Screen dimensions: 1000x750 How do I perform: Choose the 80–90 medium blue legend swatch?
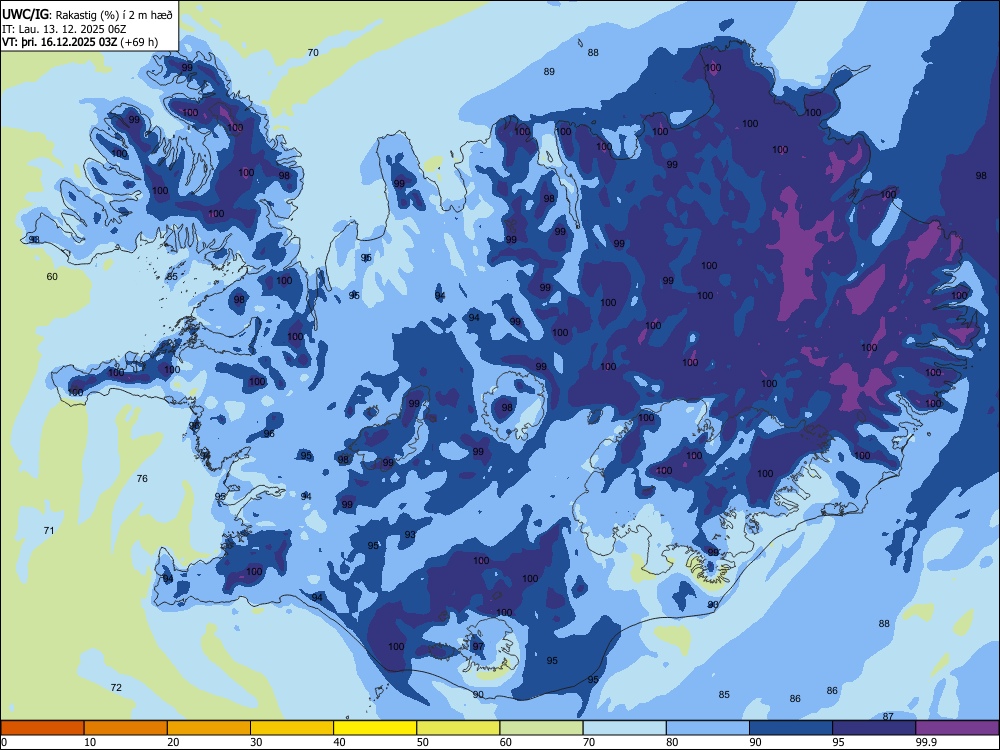pos(708,728)
